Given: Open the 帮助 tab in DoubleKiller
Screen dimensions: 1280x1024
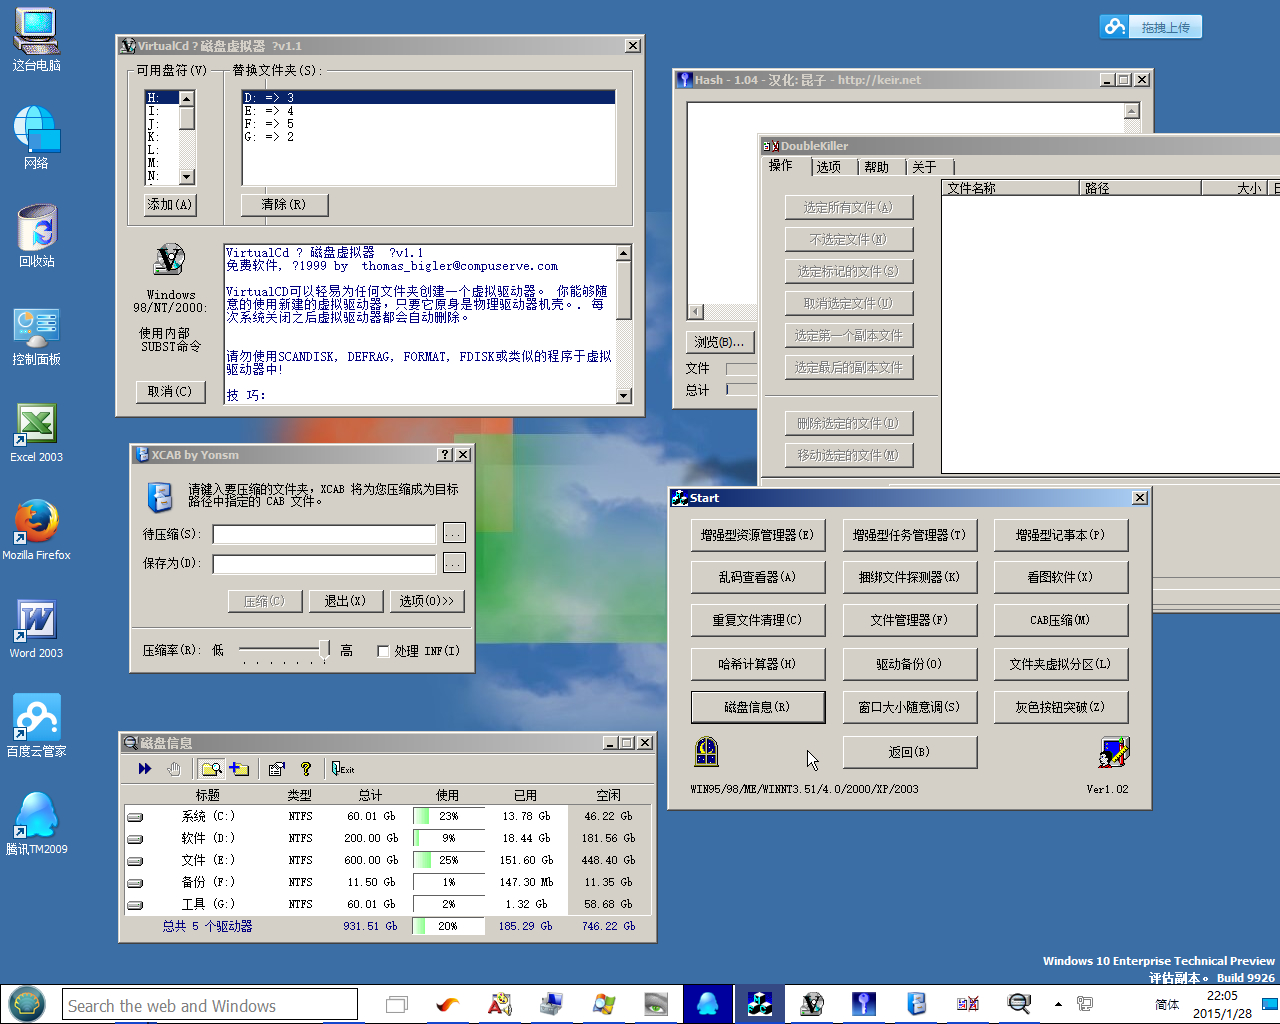Looking at the screenshot, I should point(877,167).
